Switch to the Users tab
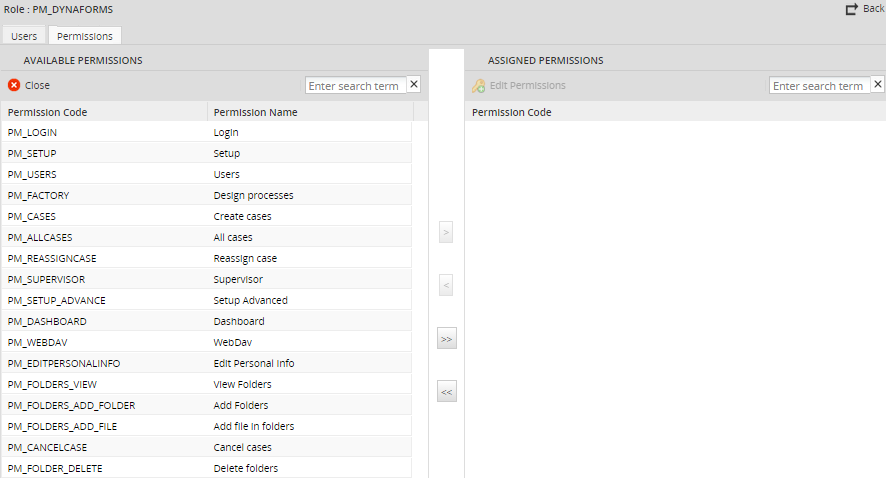This screenshot has width=886, height=478. (x=24, y=36)
